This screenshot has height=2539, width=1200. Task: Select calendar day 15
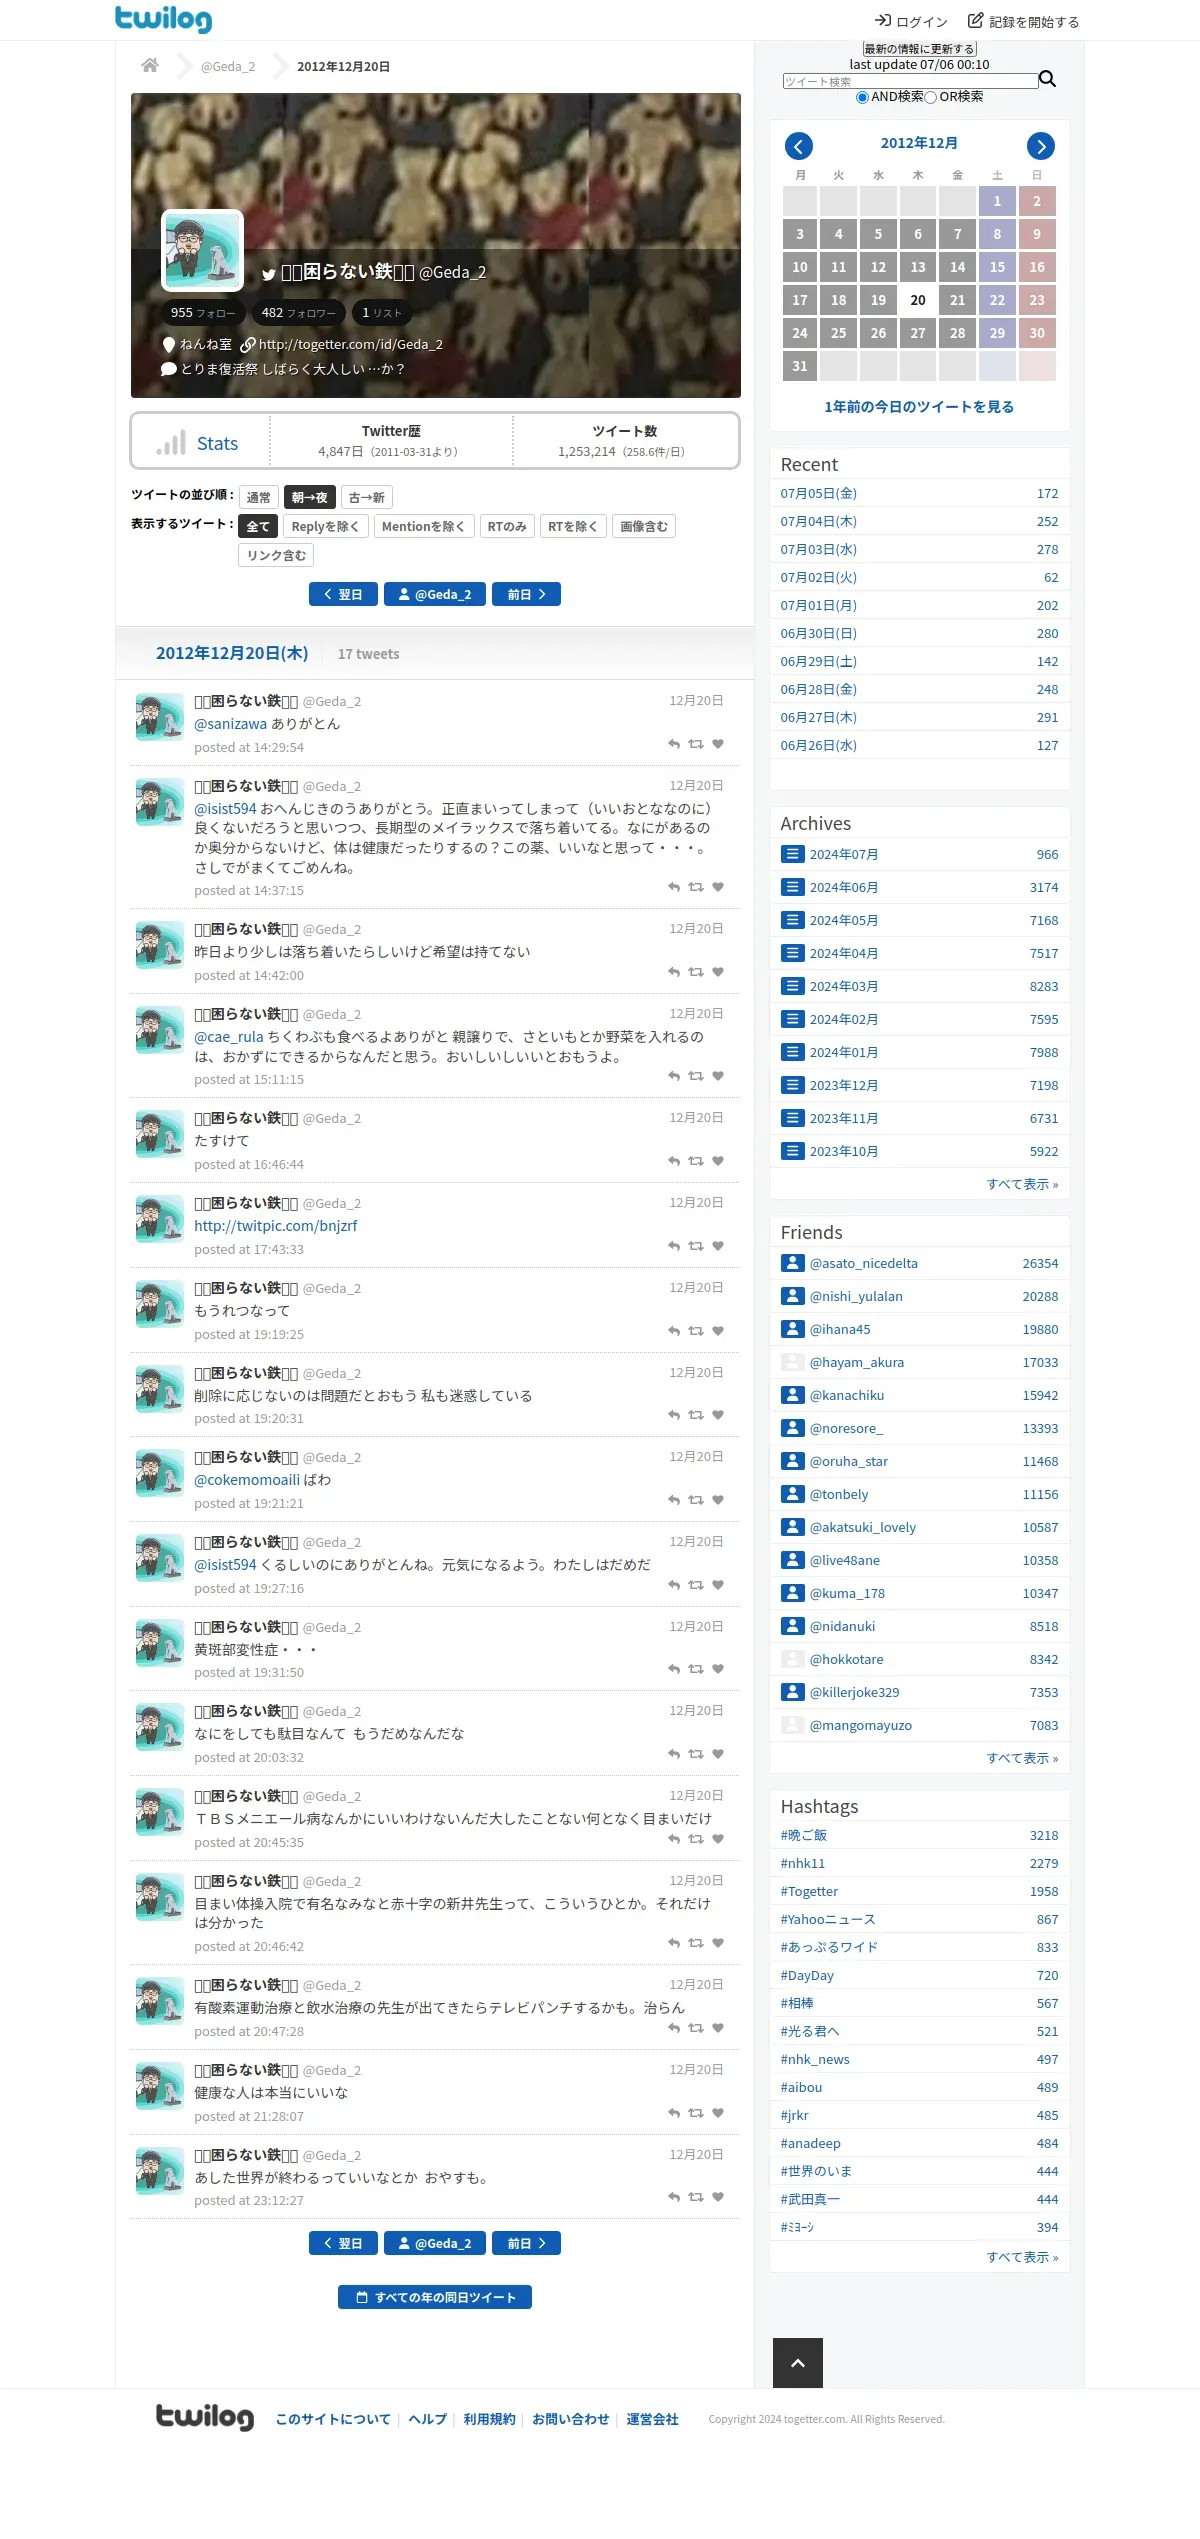click(997, 267)
